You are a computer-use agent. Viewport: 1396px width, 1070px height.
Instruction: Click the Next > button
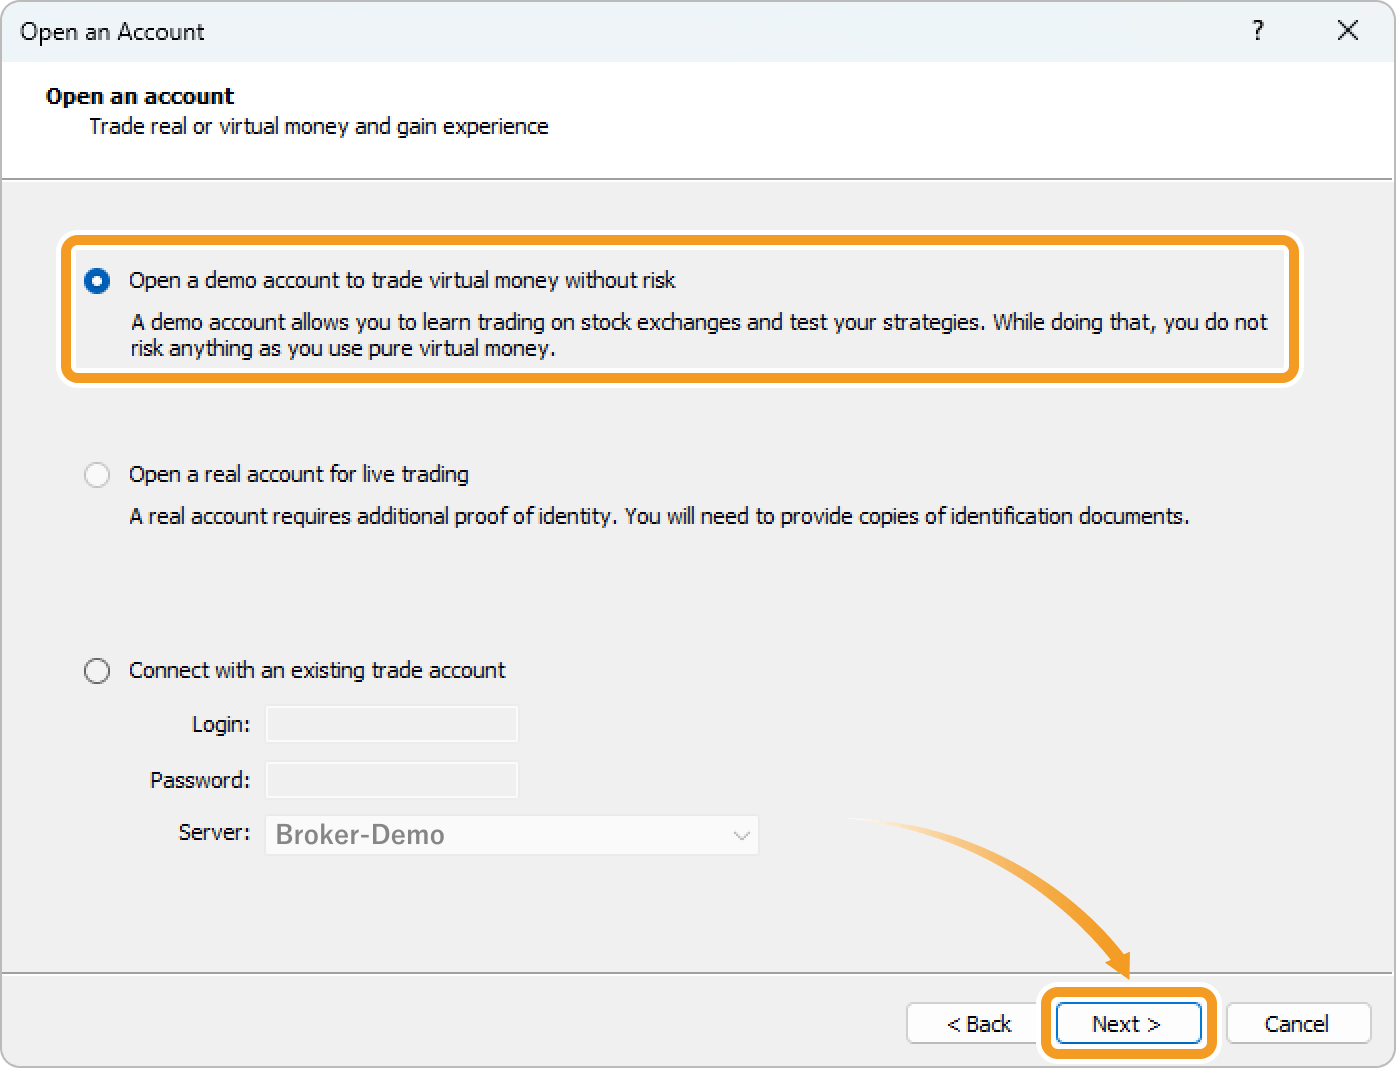(1128, 1024)
